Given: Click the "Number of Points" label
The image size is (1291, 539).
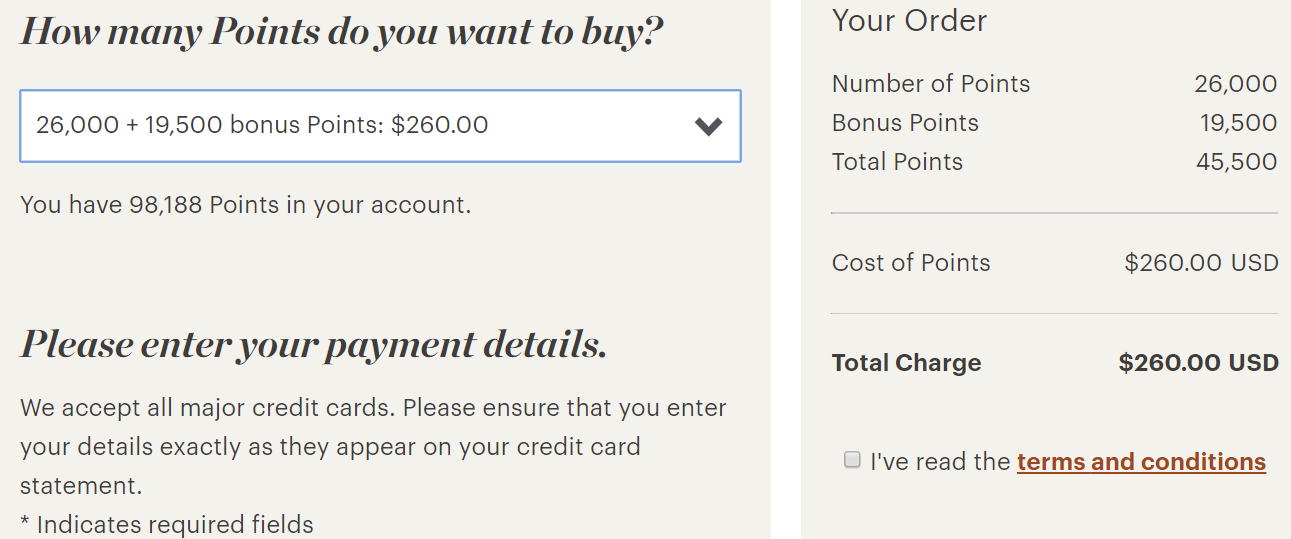Looking at the screenshot, I should 930,84.
